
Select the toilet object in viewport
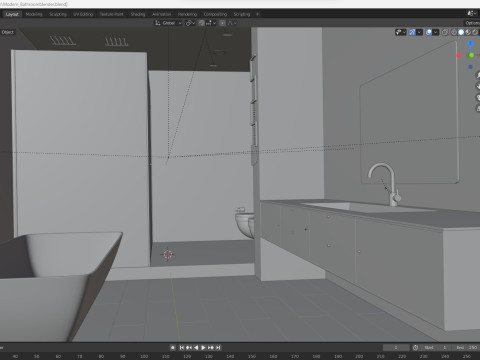[244, 223]
